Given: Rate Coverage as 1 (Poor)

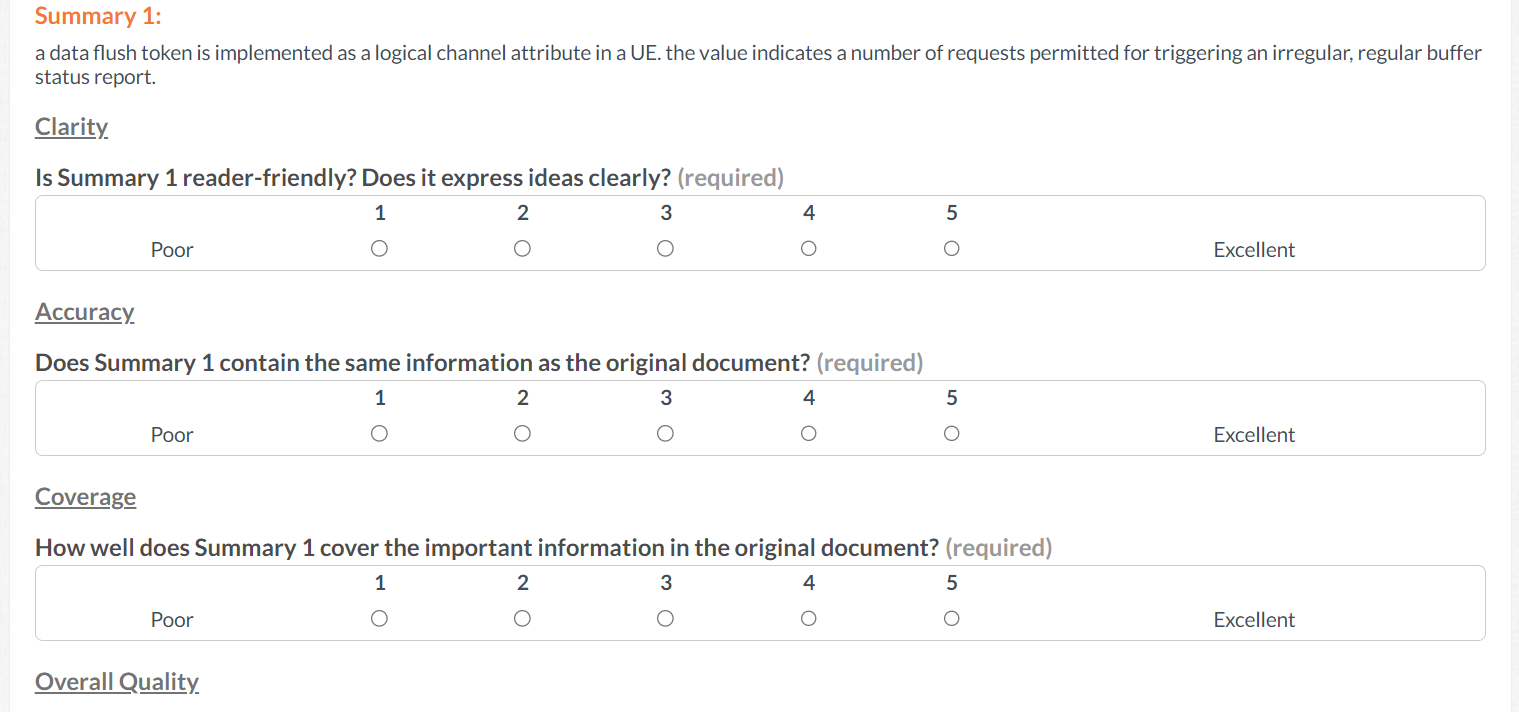Looking at the screenshot, I should click(379, 619).
